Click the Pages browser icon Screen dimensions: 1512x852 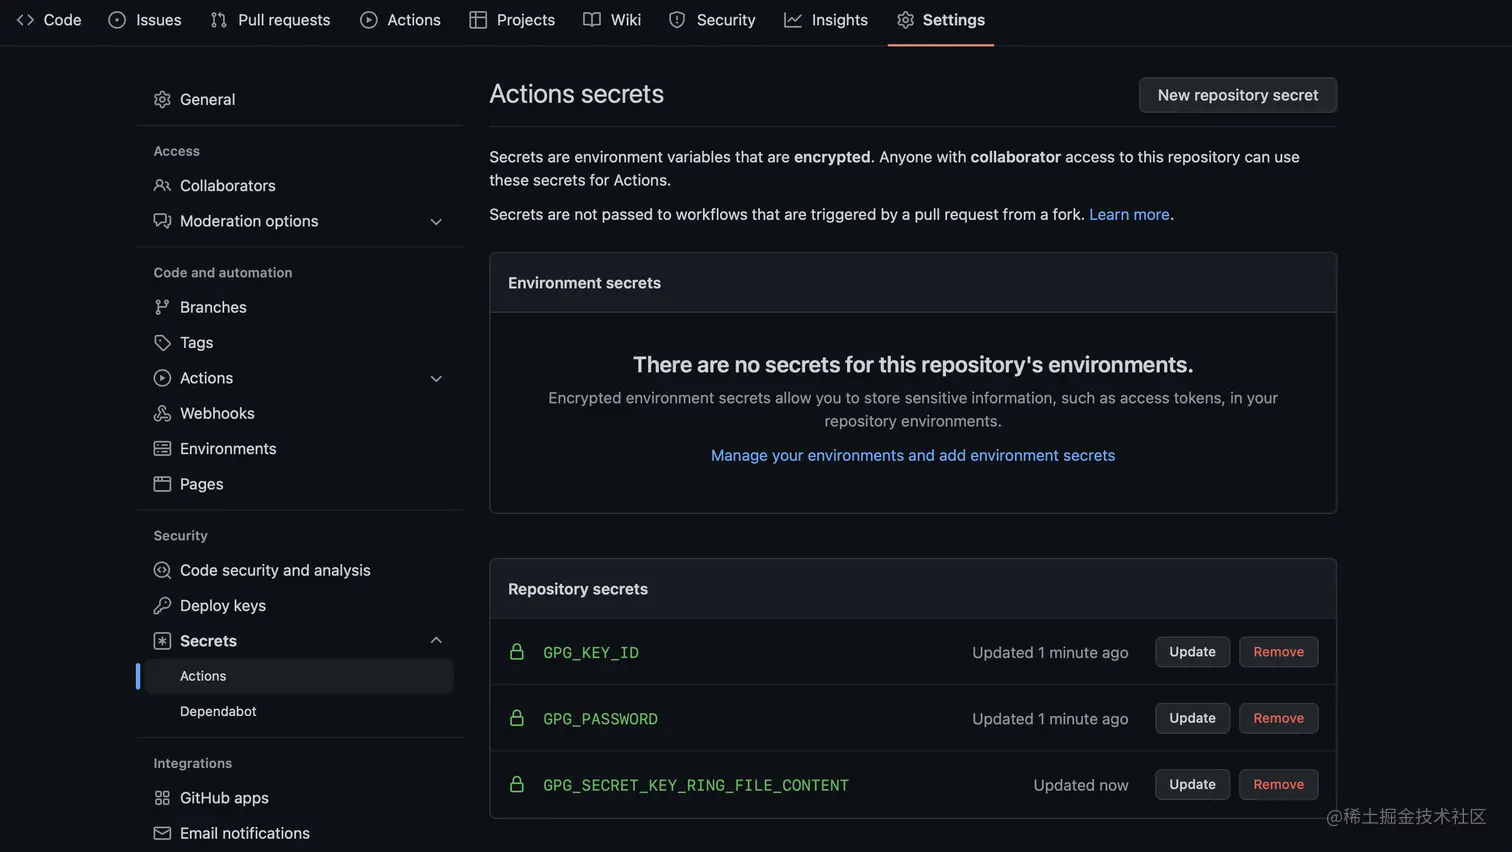point(162,484)
